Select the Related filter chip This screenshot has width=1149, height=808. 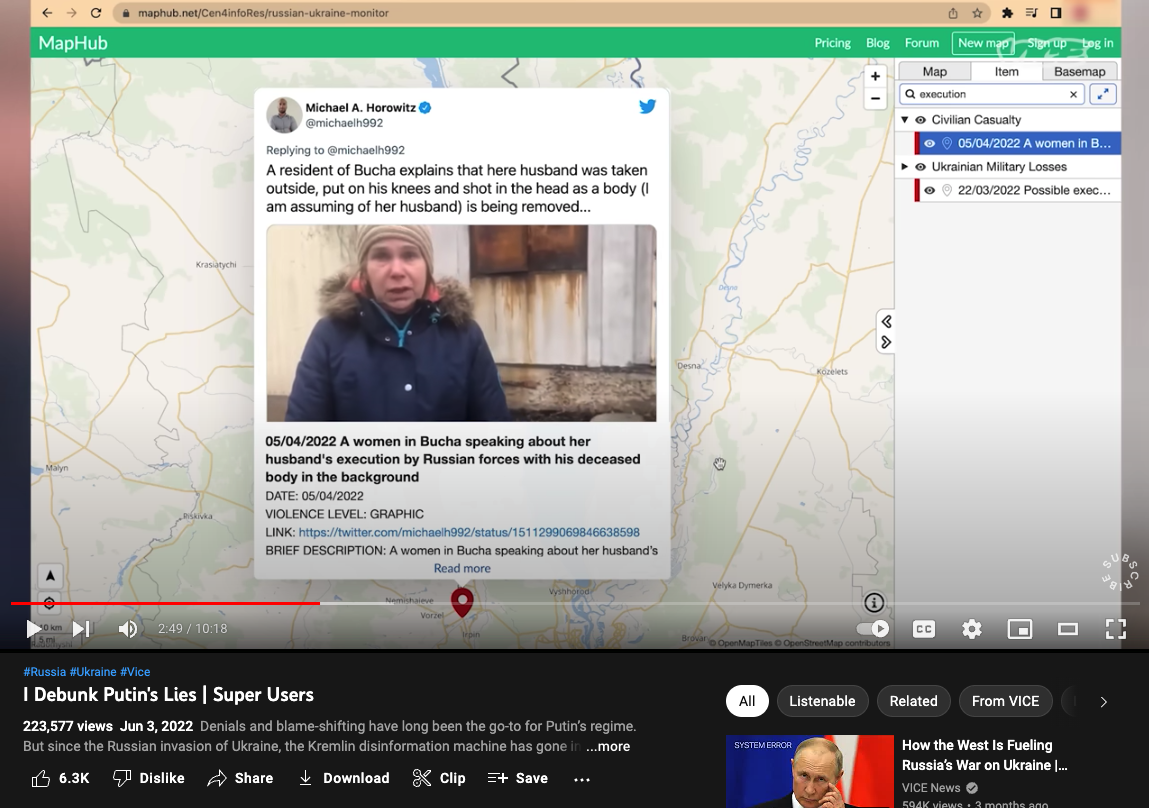coord(913,701)
